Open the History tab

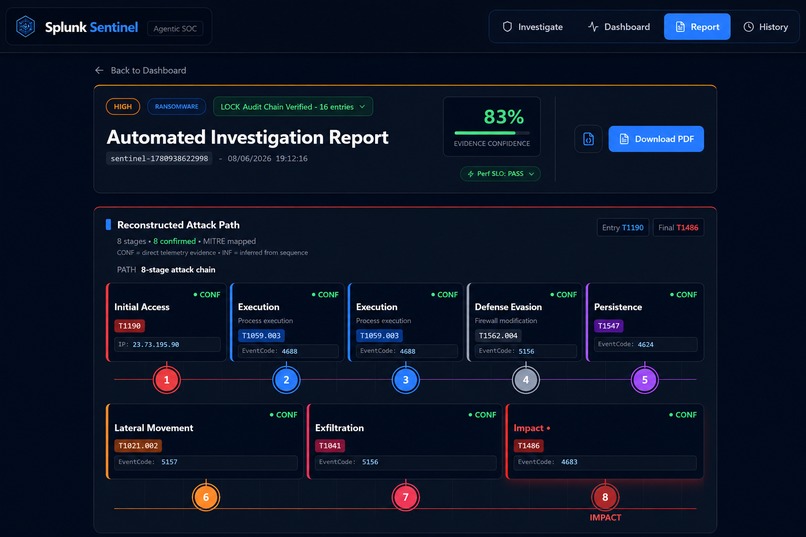click(x=765, y=27)
